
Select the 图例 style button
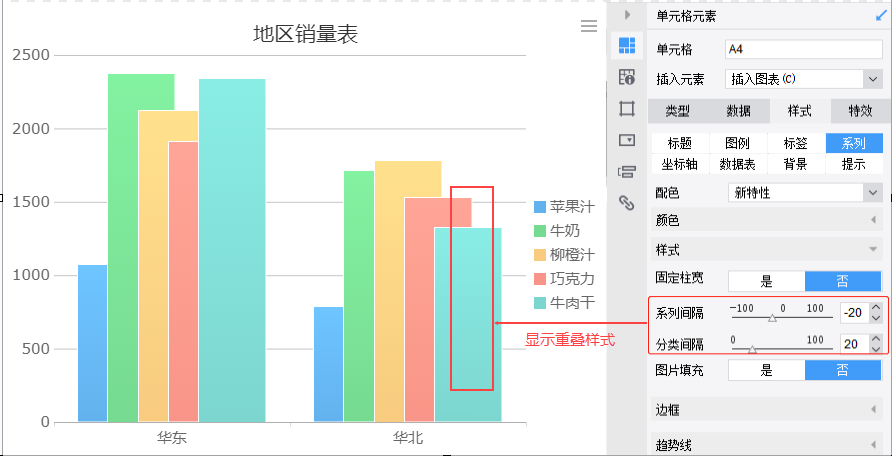(x=738, y=143)
